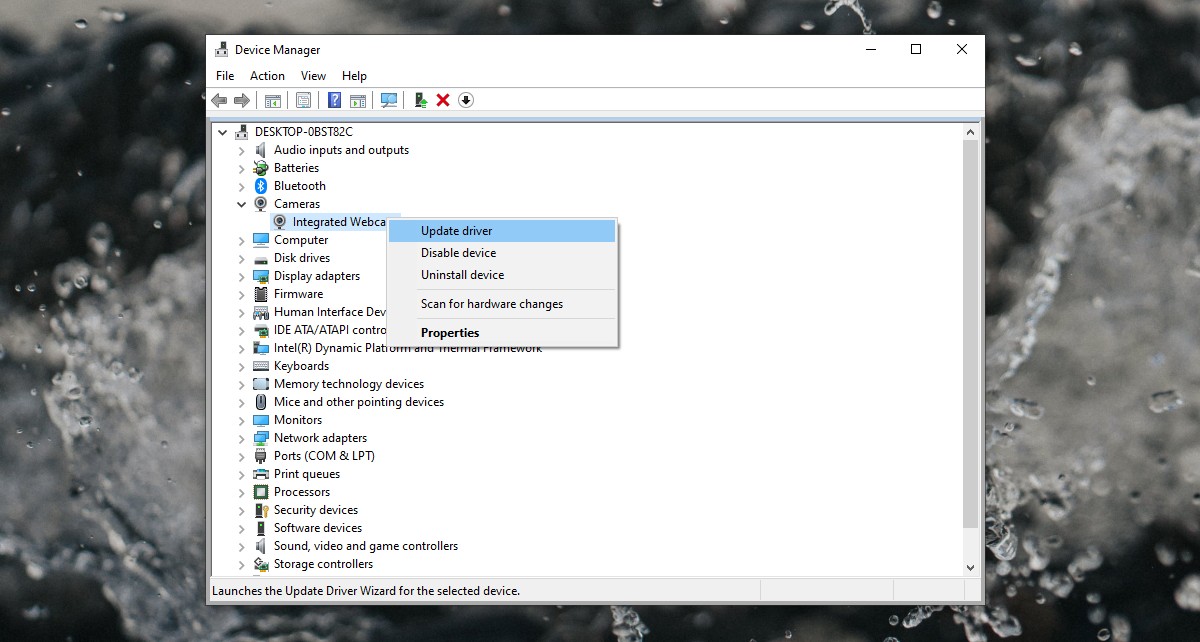The image size is (1200, 642).
Task: Click the Integrated Webcam device icon
Action: pyautogui.click(x=280, y=222)
